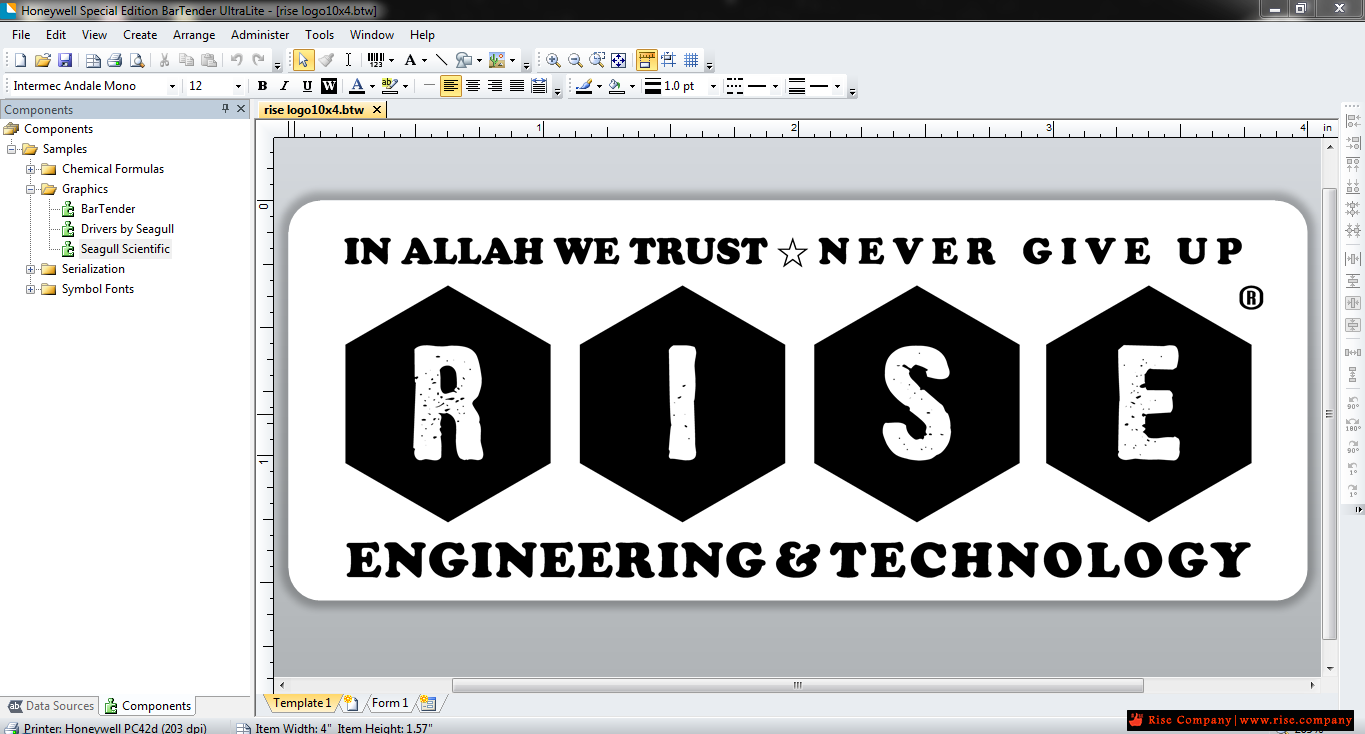Open the font name dropdown
The width and height of the screenshot is (1365, 734).
pyautogui.click(x=172, y=86)
